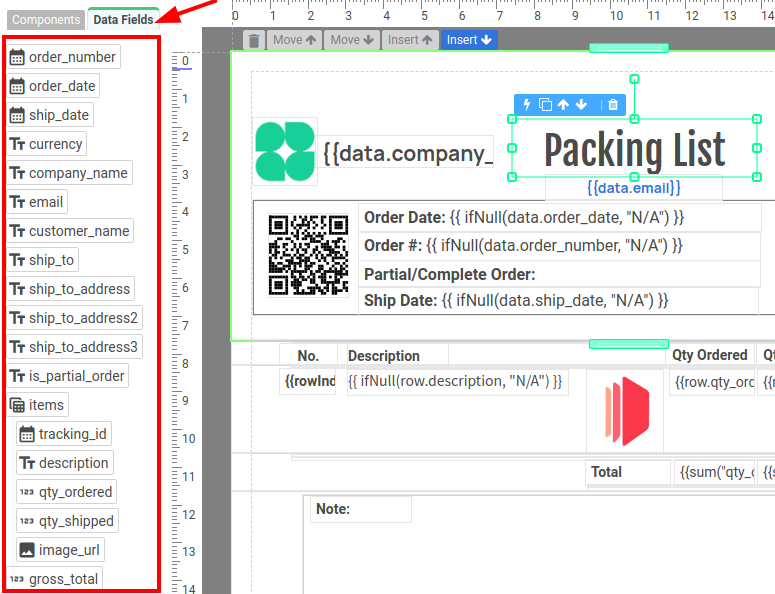This screenshot has width=775, height=594.
Task: Click the gray Insert up button
Action: [x=410, y=40]
